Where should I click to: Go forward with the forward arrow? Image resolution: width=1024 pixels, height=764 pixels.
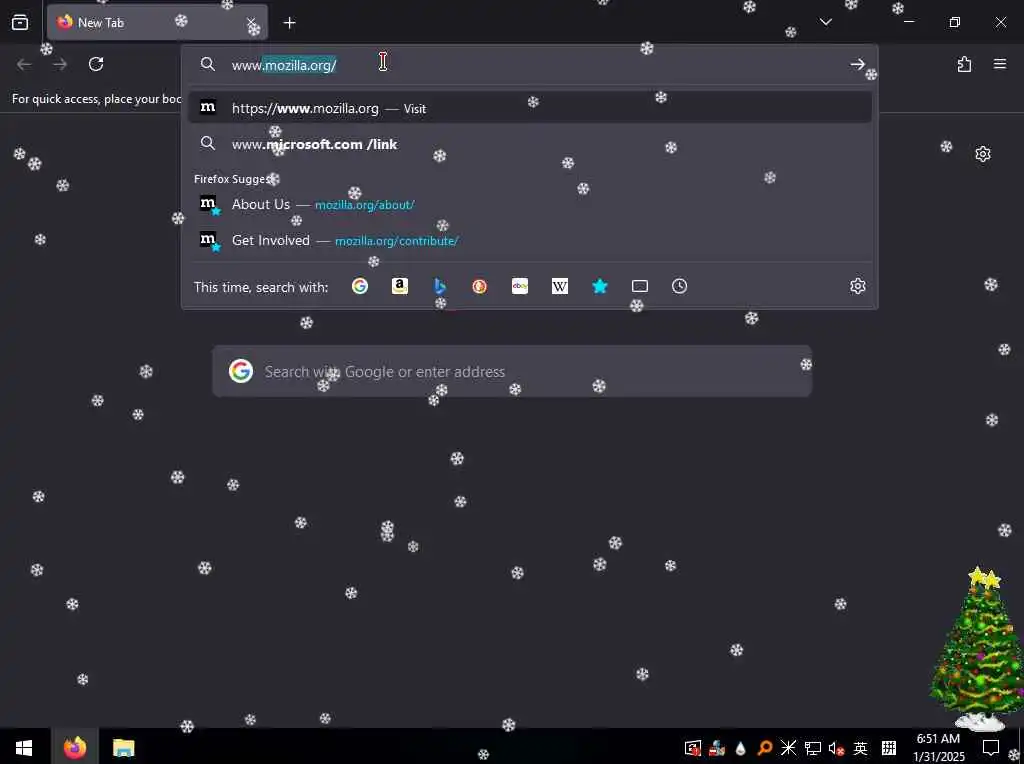coord(60,64)
